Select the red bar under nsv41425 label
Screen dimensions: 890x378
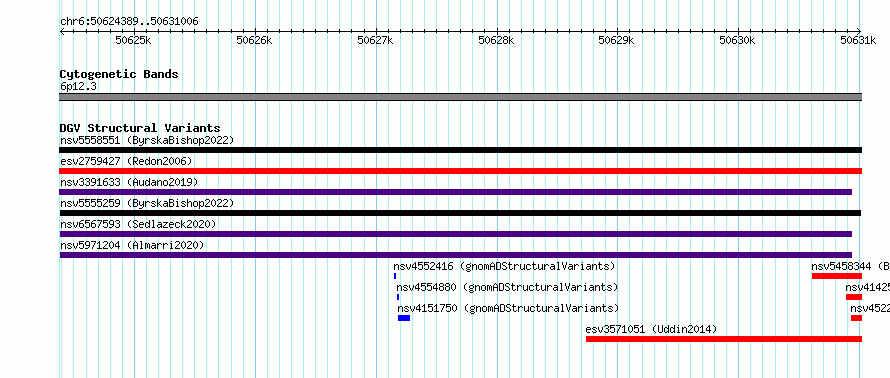[854, 297]
